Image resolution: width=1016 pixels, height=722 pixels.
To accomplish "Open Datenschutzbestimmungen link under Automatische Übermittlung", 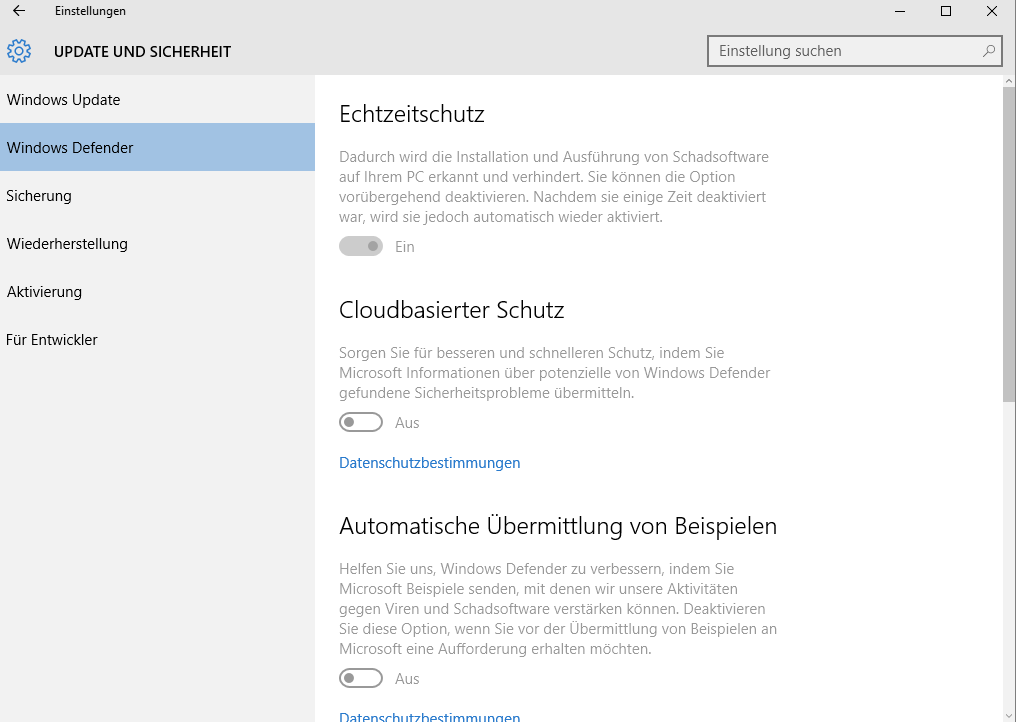I will pyautogui.click(x=430, y=716).
